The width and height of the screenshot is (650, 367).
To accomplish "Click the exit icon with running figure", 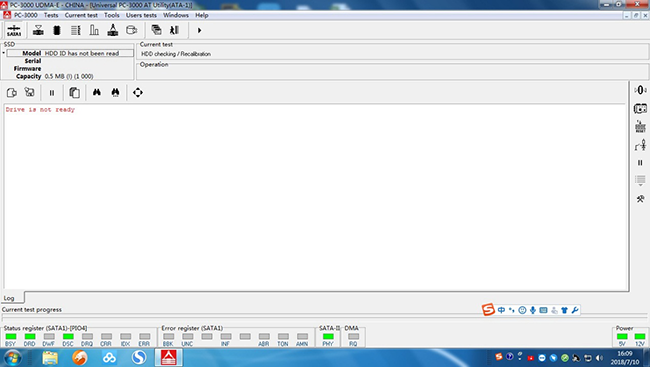I will pyautogui.click(x=174, y=30).
